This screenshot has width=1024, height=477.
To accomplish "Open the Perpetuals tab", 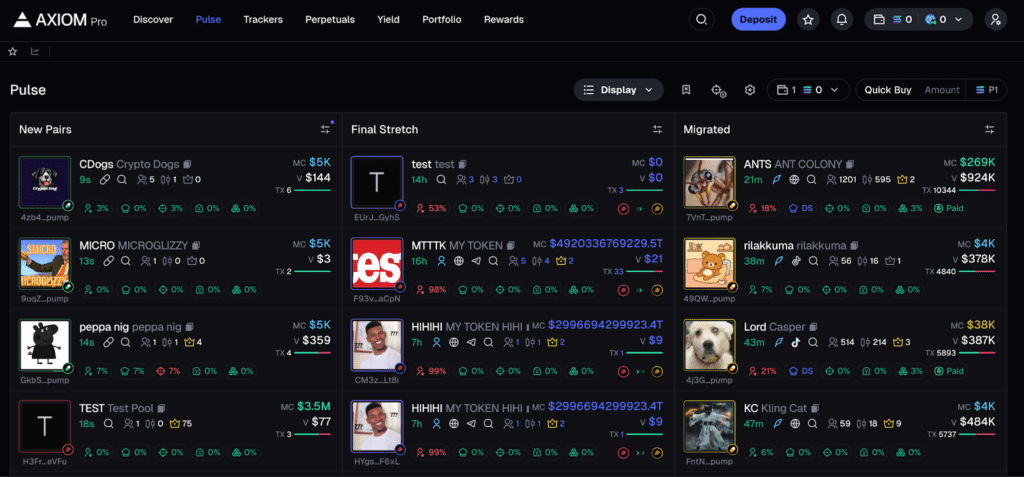I will (330, 20).
